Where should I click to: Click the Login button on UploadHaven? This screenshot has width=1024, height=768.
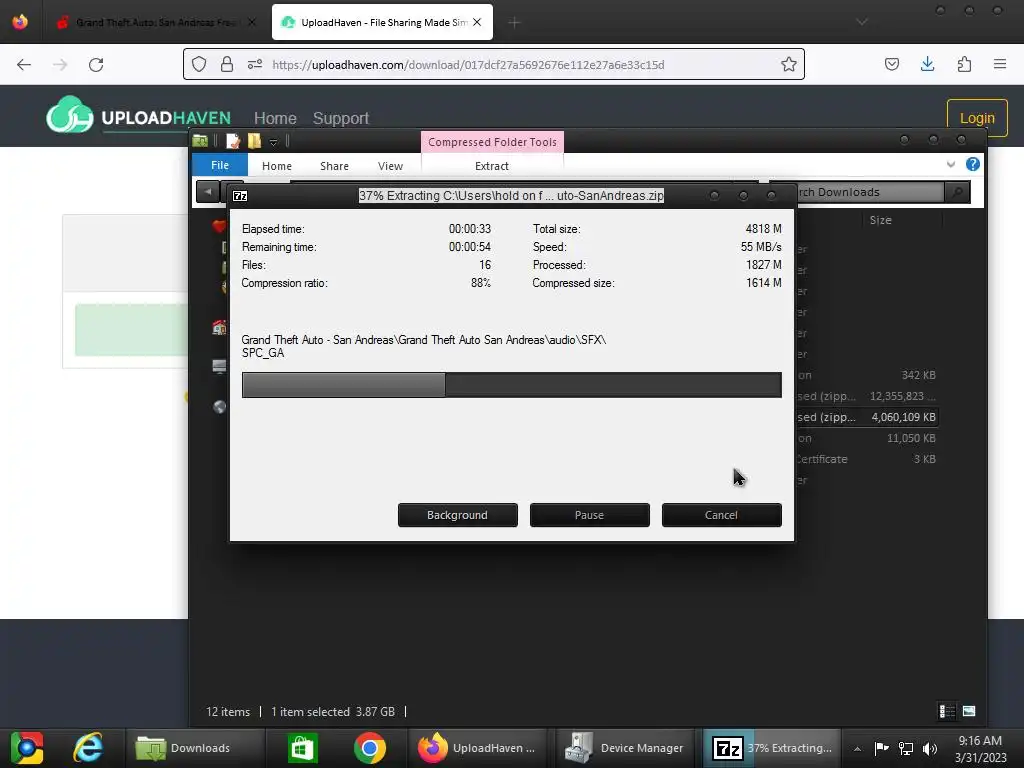point(977,118)
